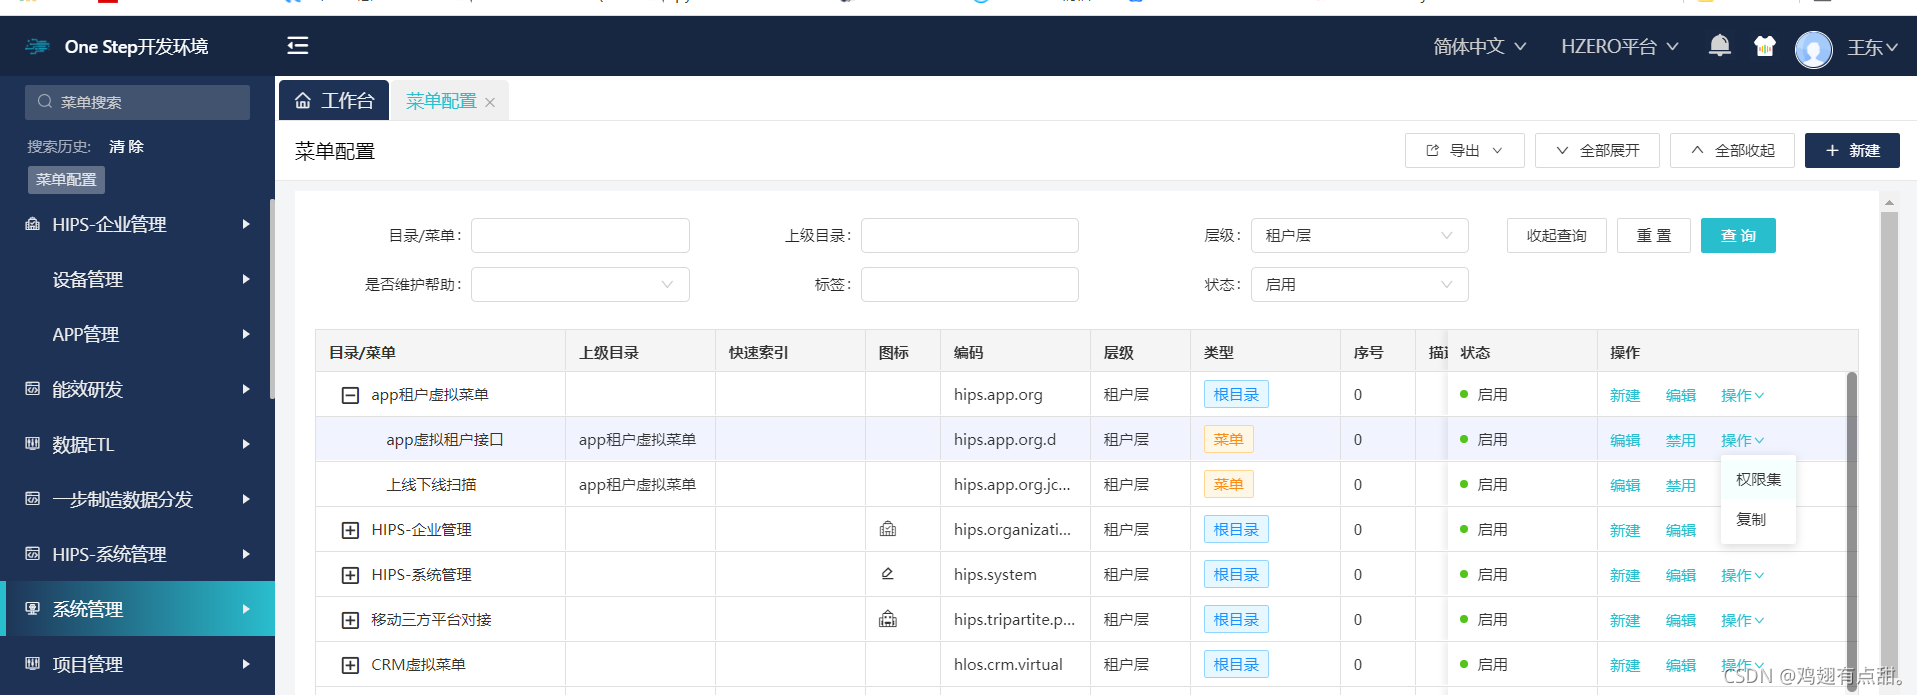Expand the CRM虚拟菜单 table row
This screenshot has height=695, width=1917.
pos(350,665)
